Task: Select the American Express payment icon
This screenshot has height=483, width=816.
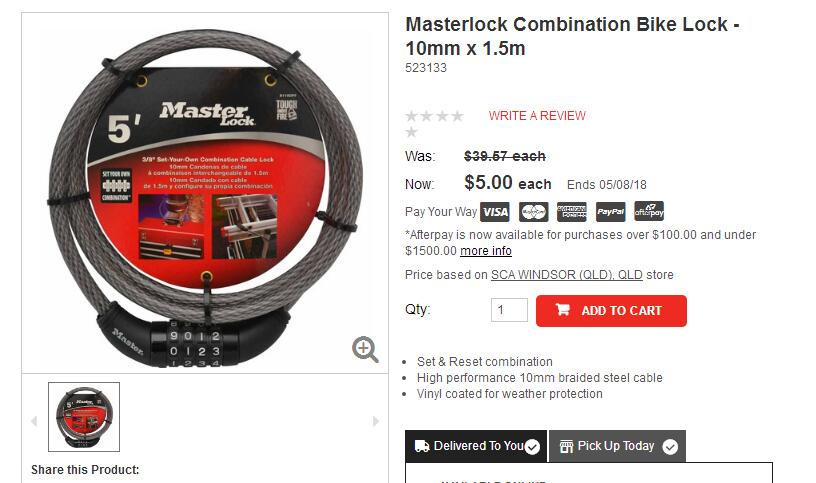Action: tap(572, 212)
